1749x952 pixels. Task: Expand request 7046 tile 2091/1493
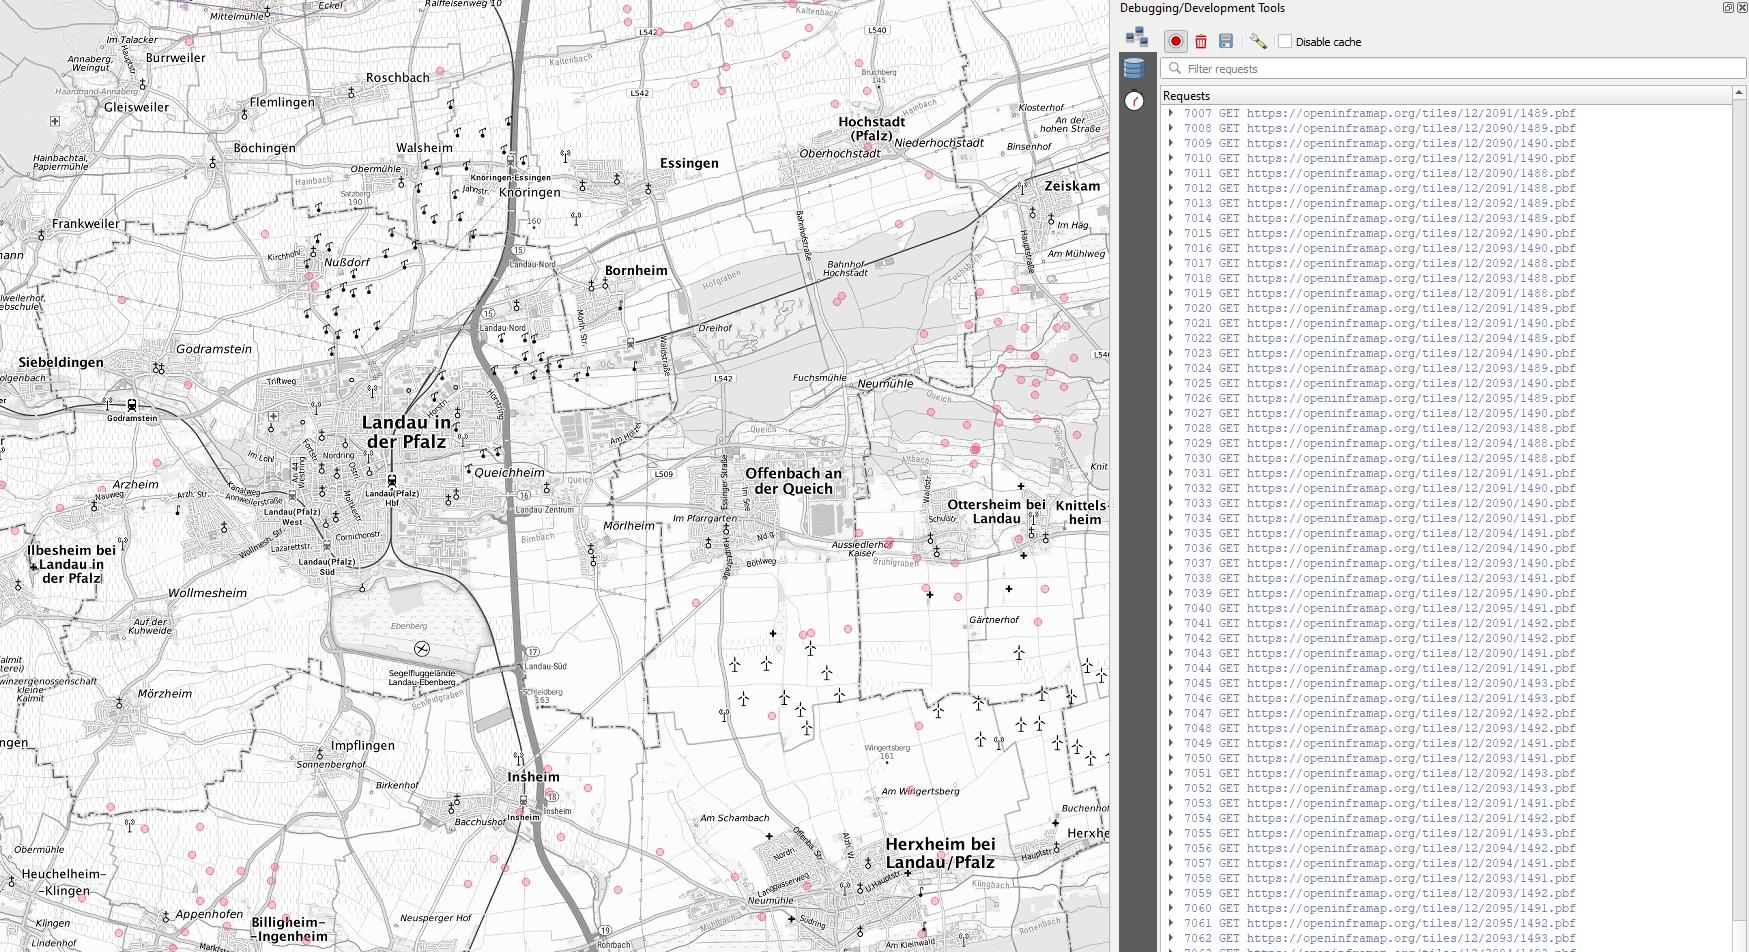(x=1171, y=698)
